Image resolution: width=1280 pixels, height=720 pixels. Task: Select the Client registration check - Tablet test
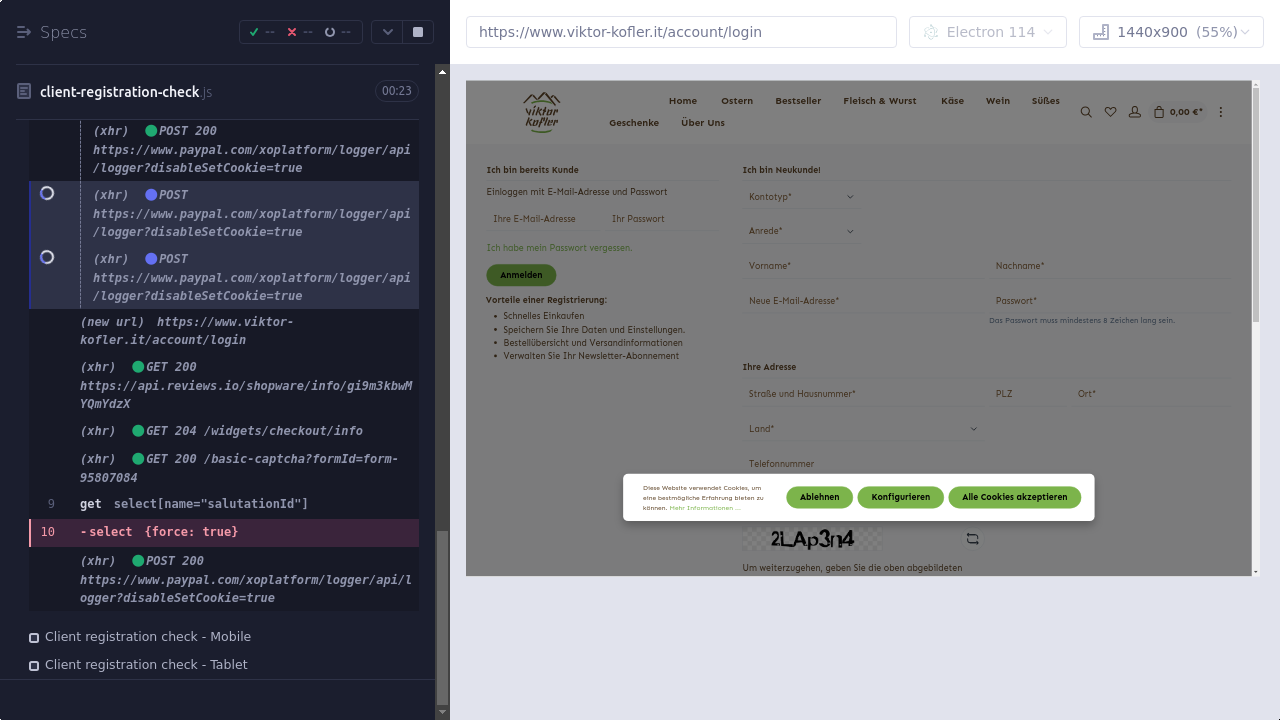(x=145, y=665)
